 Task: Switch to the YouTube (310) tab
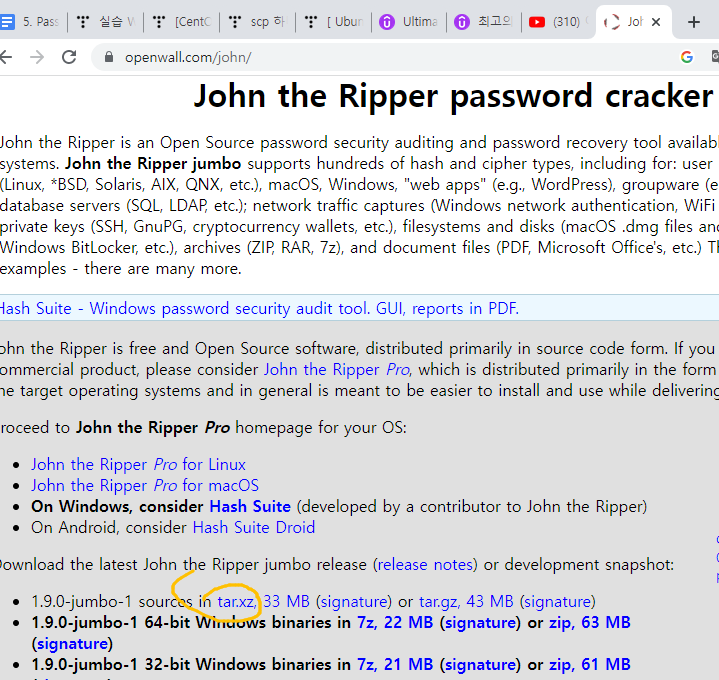click(x=559, y=22)
